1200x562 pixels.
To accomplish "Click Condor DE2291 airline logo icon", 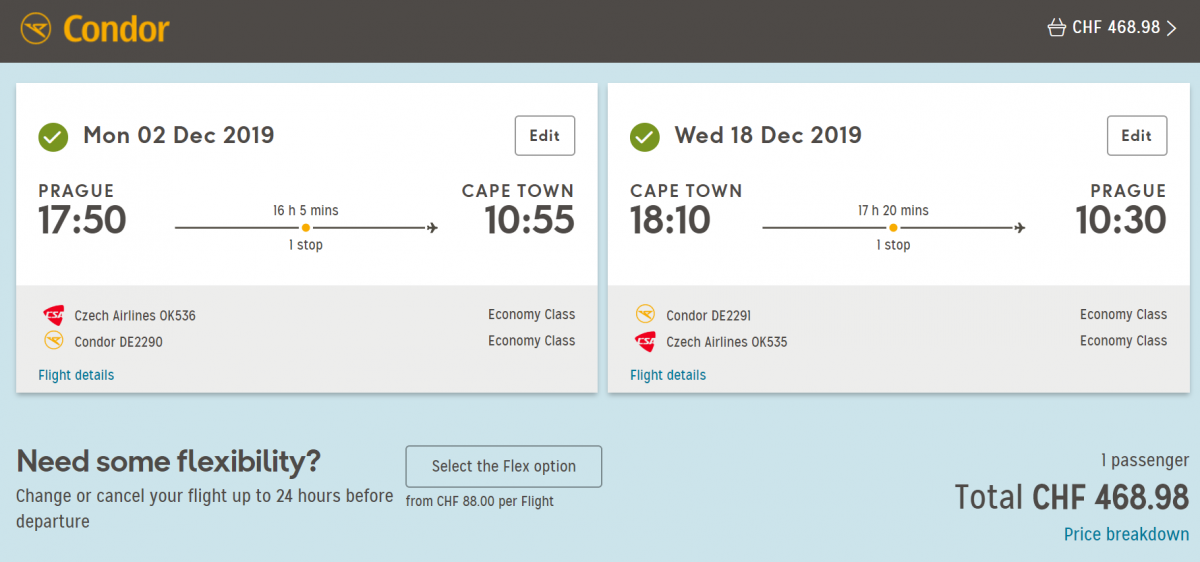I will pos(645,315).
